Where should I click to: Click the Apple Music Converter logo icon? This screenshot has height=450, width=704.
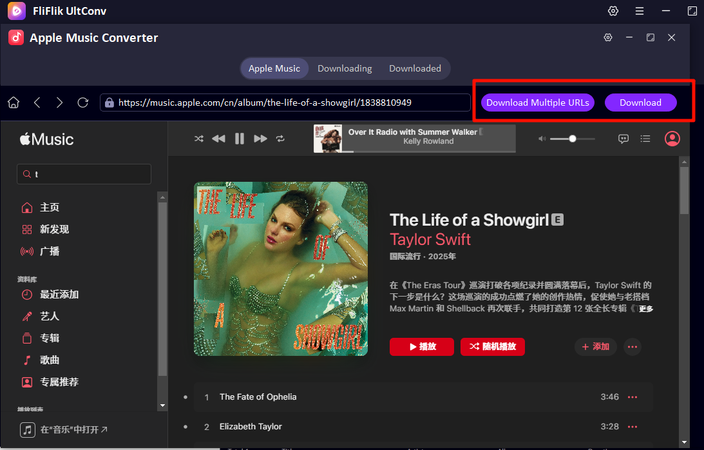[x=16, y=38]
